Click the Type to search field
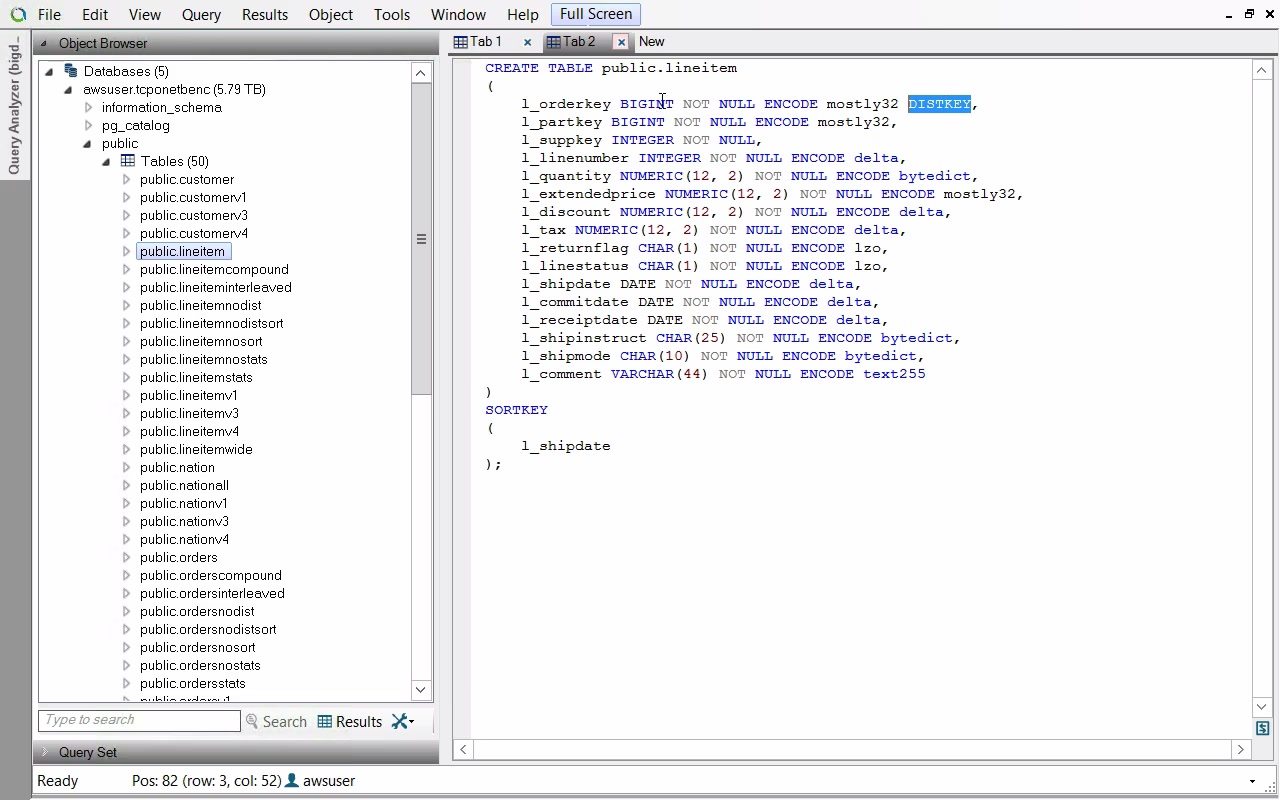1280x800 pixels. pos(139,720)
